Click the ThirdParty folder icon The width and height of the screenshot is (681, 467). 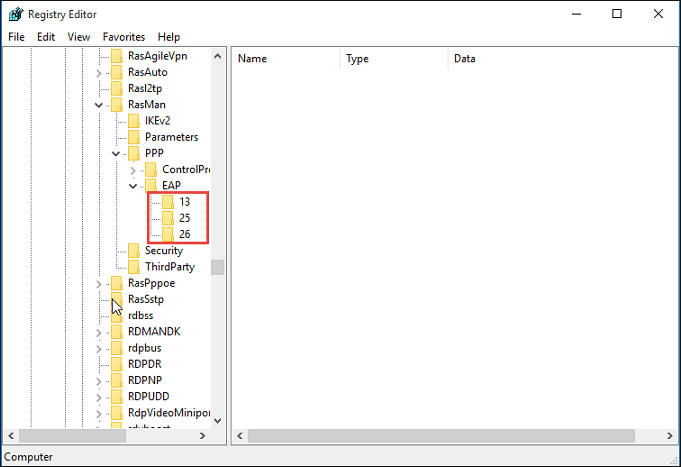tap(134, 267)
